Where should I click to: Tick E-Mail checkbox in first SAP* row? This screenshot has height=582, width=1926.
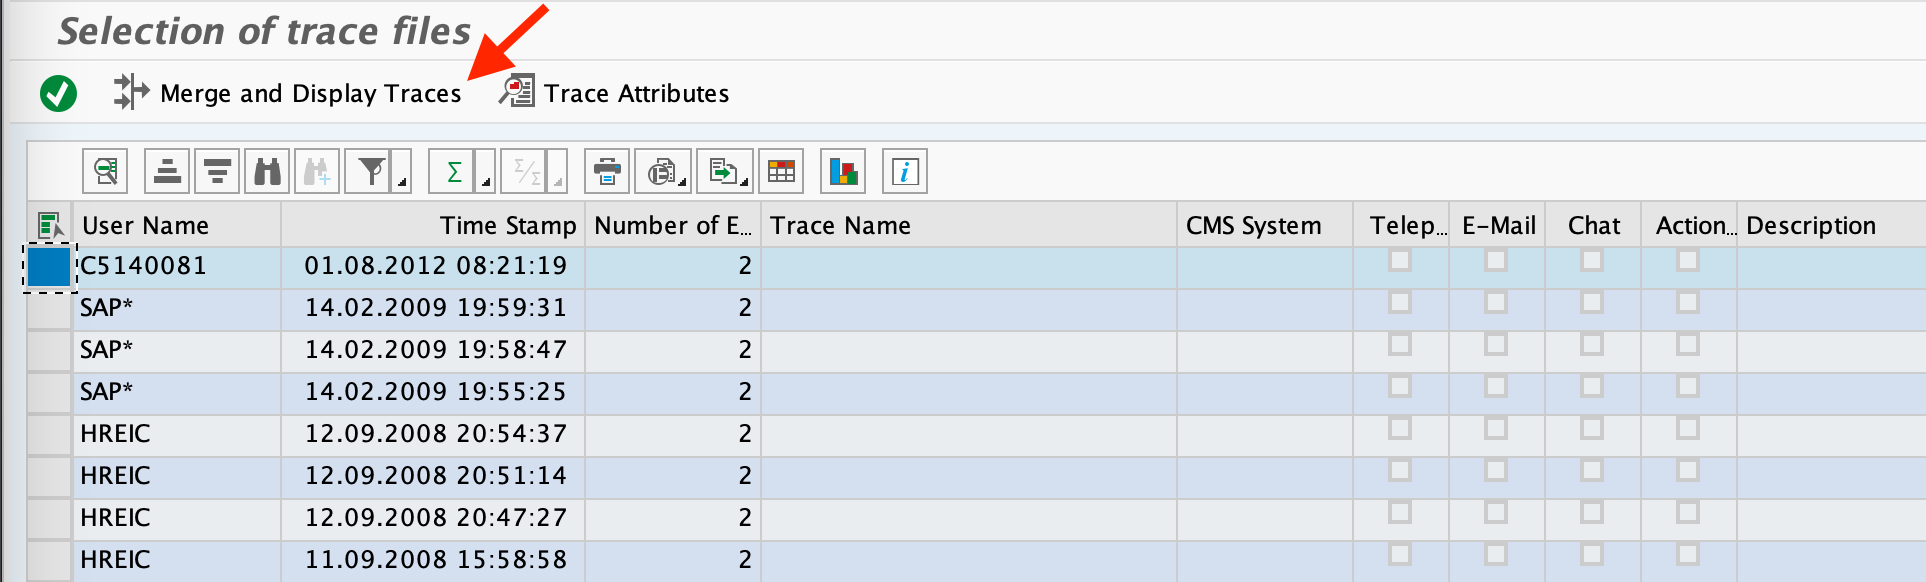(1496, 303)
